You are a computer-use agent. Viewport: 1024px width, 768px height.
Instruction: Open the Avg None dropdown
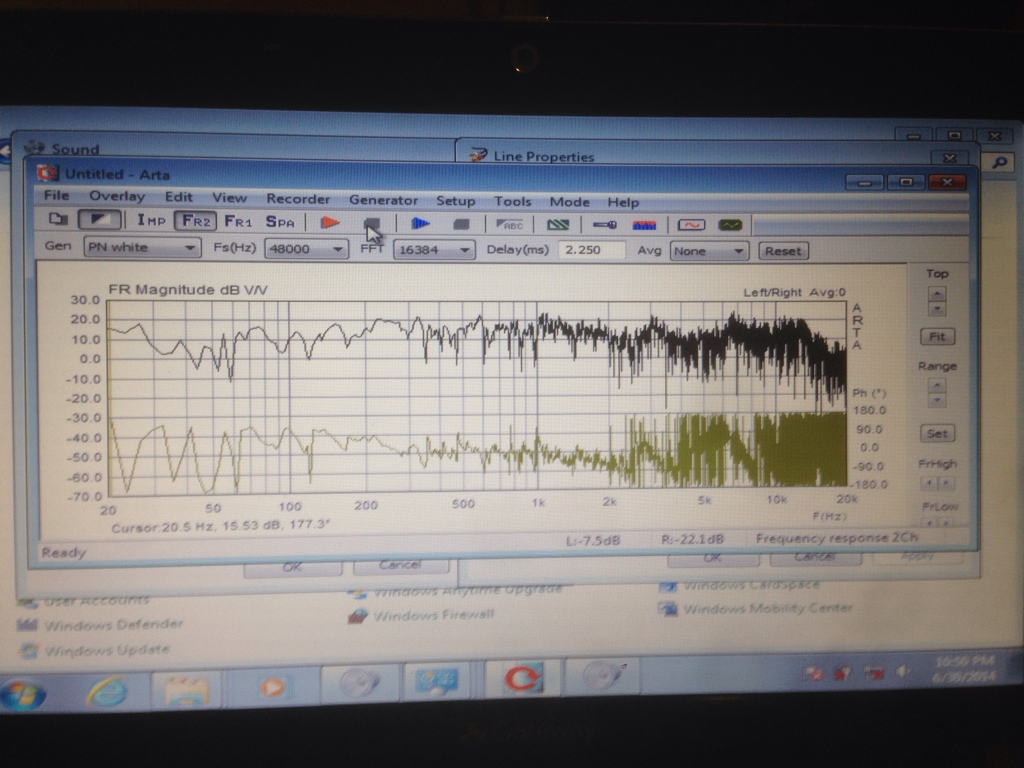coord(709,251)
